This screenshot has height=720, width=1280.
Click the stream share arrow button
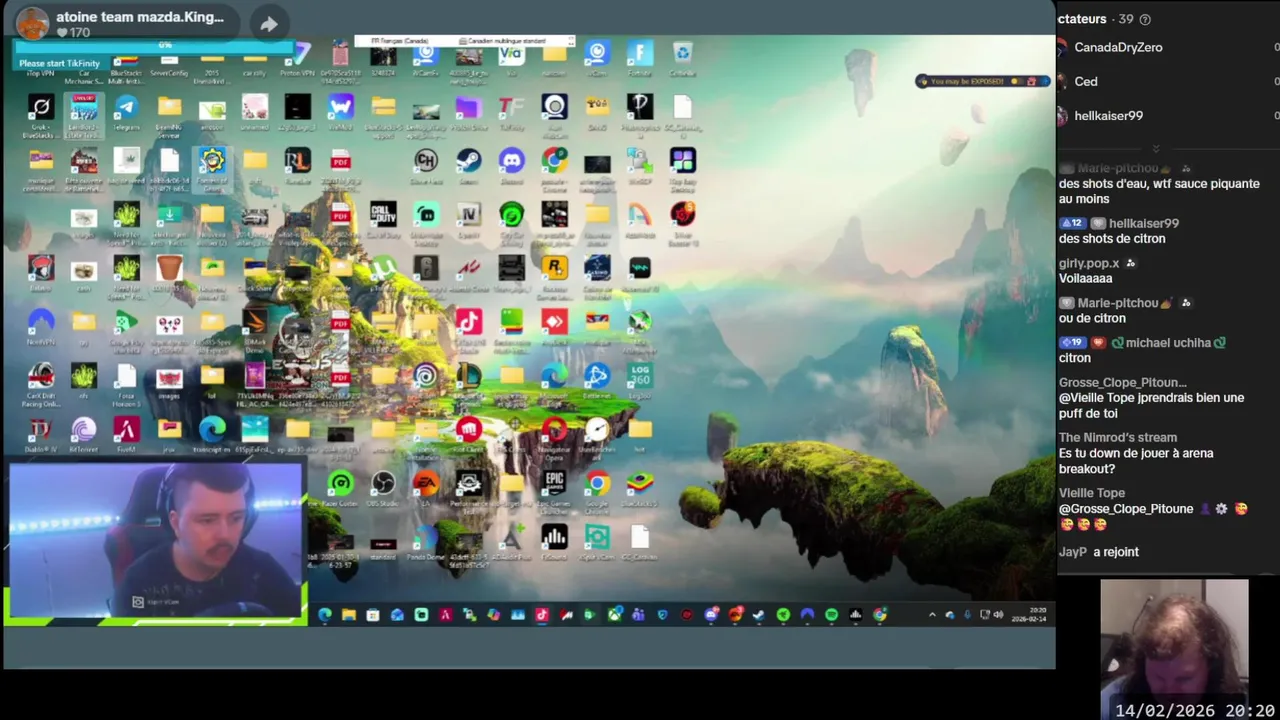[x=269, y=24]
